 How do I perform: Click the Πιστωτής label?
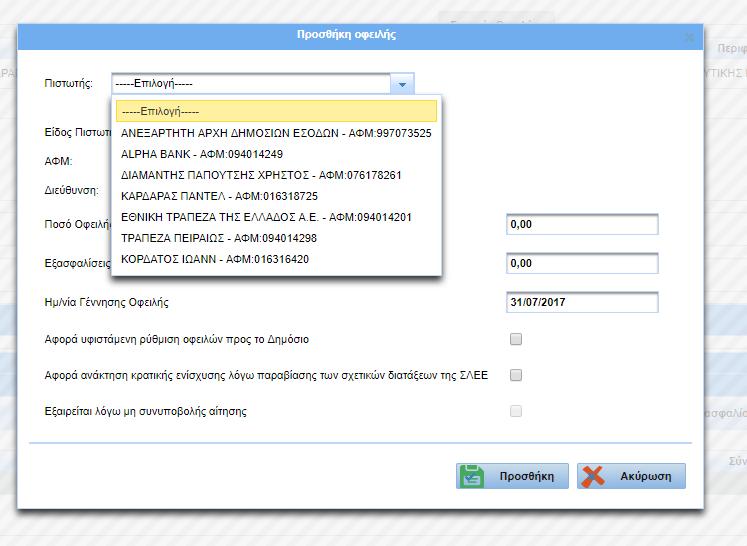69,83
